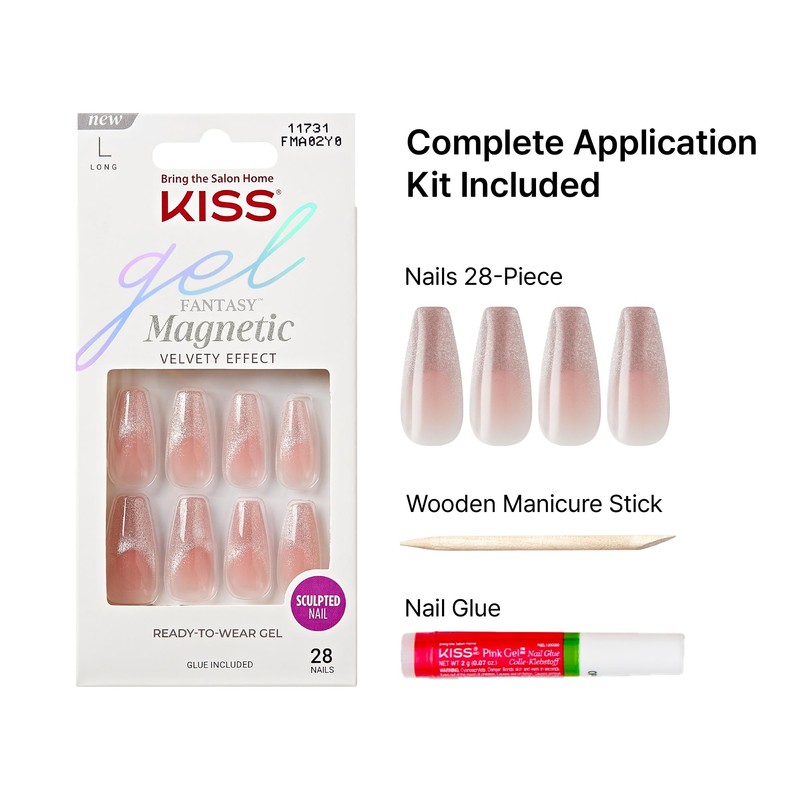Click the Ready-To-Wear Gel text on box
Screen dimensions: 800x800
point(217,633)
